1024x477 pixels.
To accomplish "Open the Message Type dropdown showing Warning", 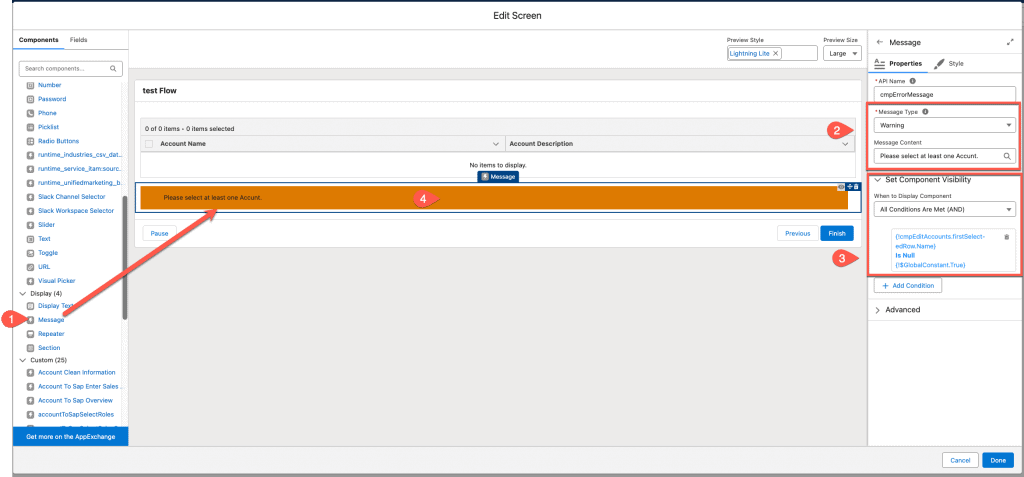I will coord(942,126).
